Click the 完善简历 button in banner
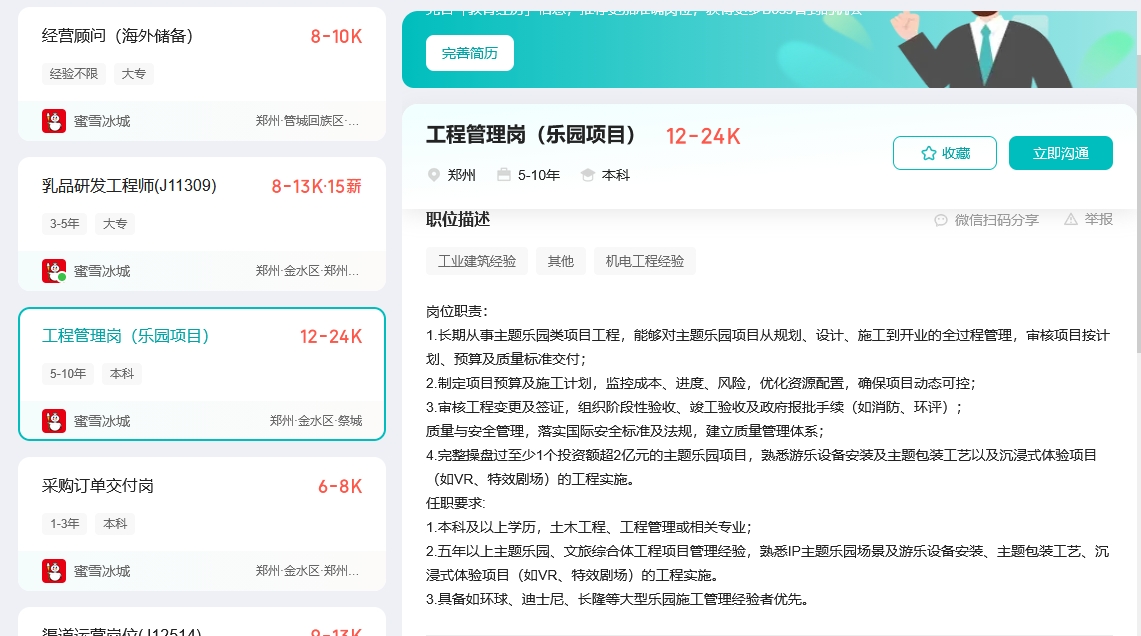 pyautogui.click(x=470, y=53)
